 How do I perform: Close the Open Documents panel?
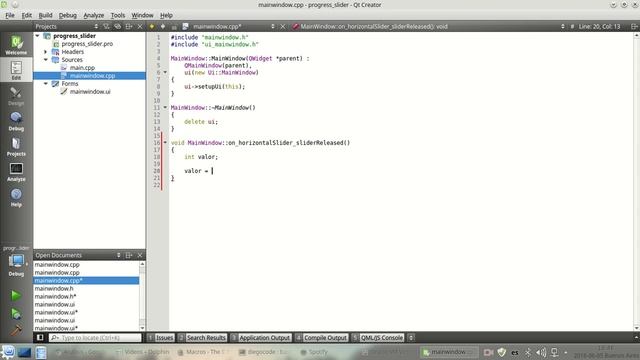coord(140,255)
